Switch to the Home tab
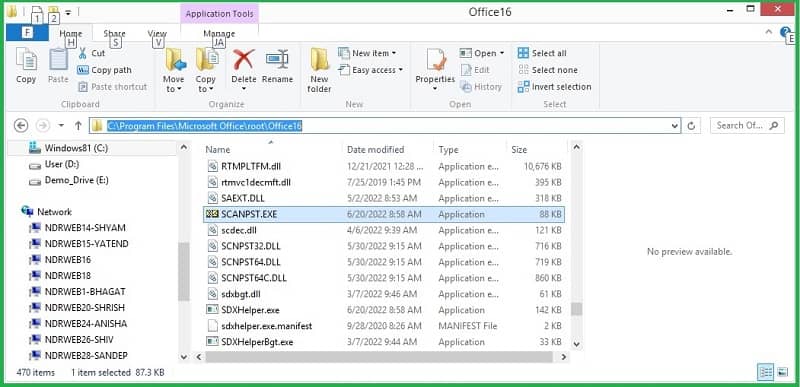The image size is (800, 387). point(70,34)
